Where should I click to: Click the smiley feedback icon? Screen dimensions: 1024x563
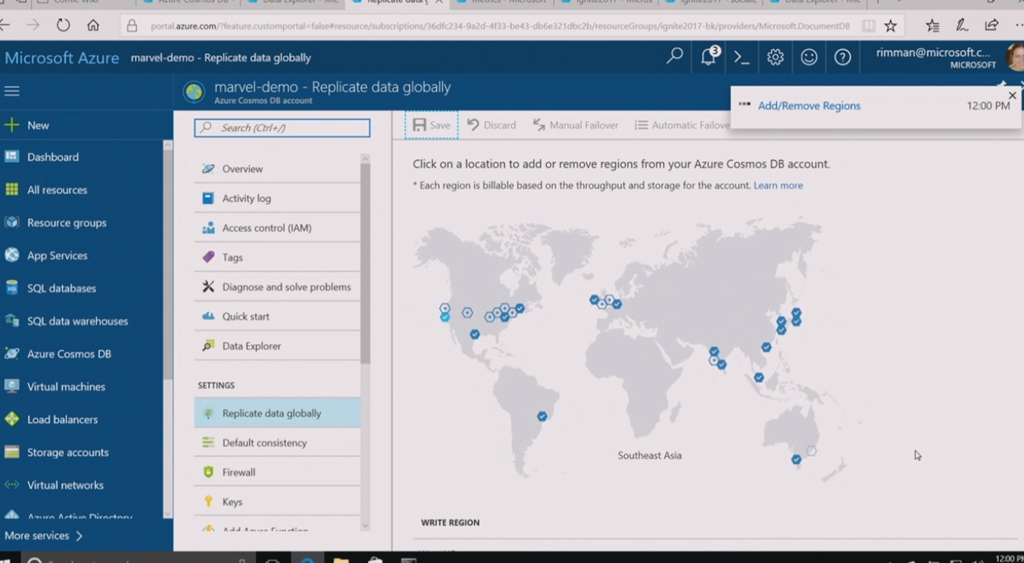(x=809, y=58)
